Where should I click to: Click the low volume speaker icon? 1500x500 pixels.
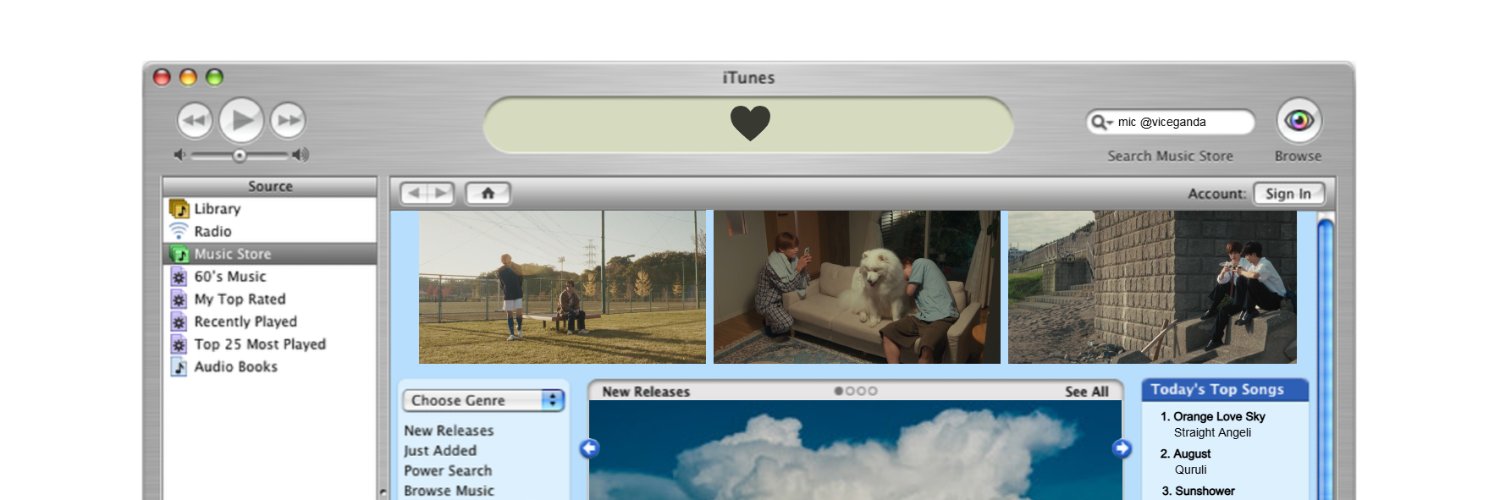click(x=180, y=155)
